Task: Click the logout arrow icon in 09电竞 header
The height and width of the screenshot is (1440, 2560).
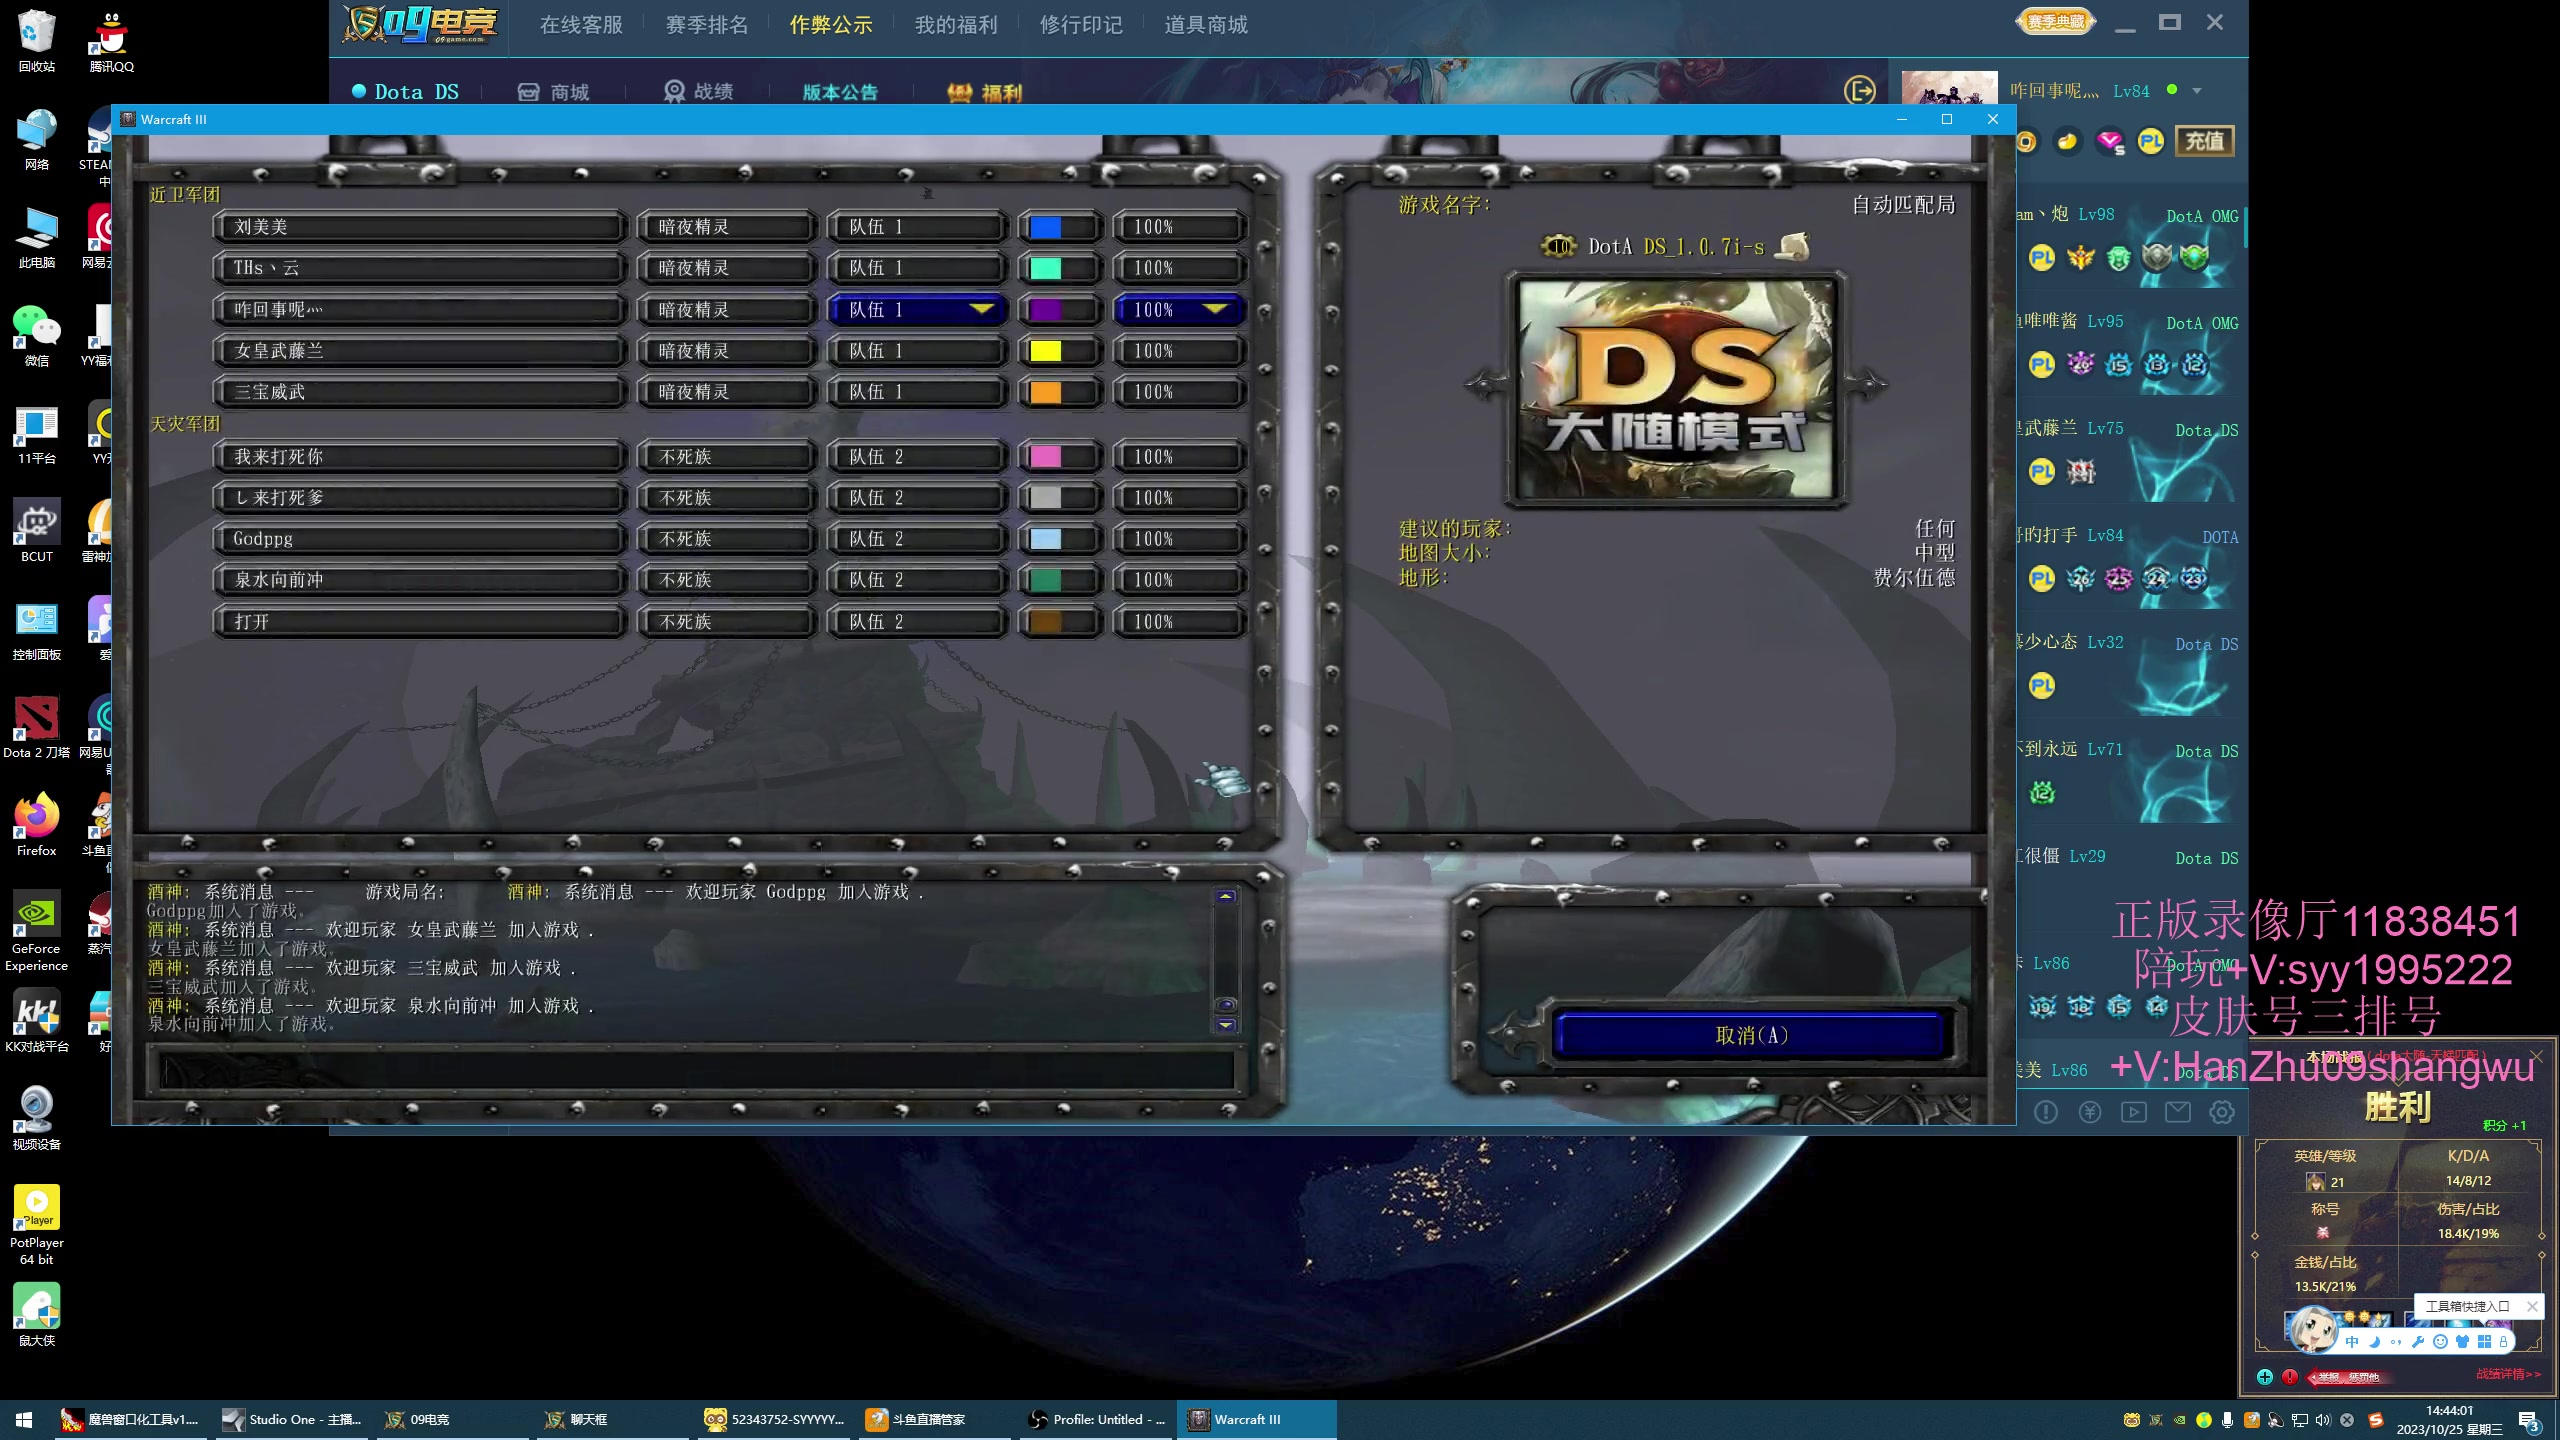Action: (1859, 91)
